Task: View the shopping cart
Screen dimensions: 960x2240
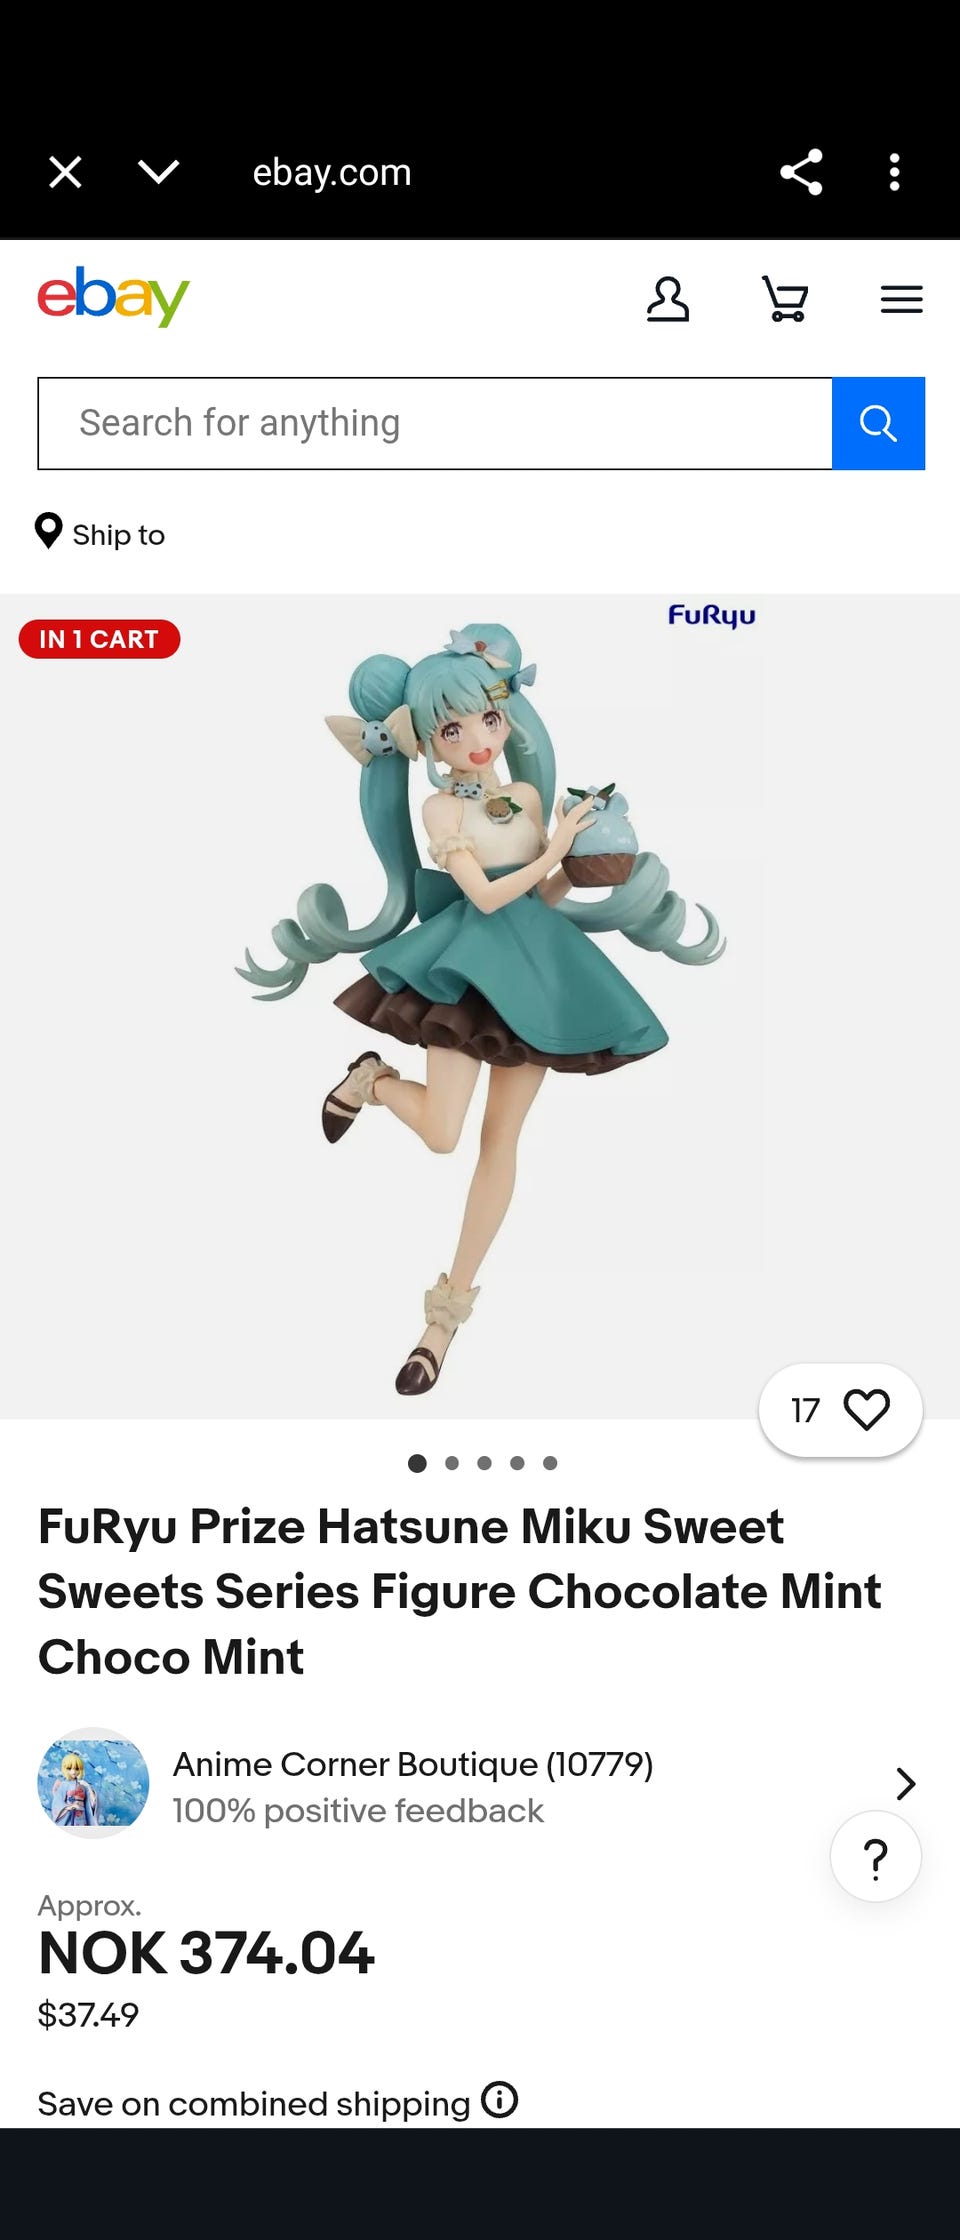Action: (785, 299)
